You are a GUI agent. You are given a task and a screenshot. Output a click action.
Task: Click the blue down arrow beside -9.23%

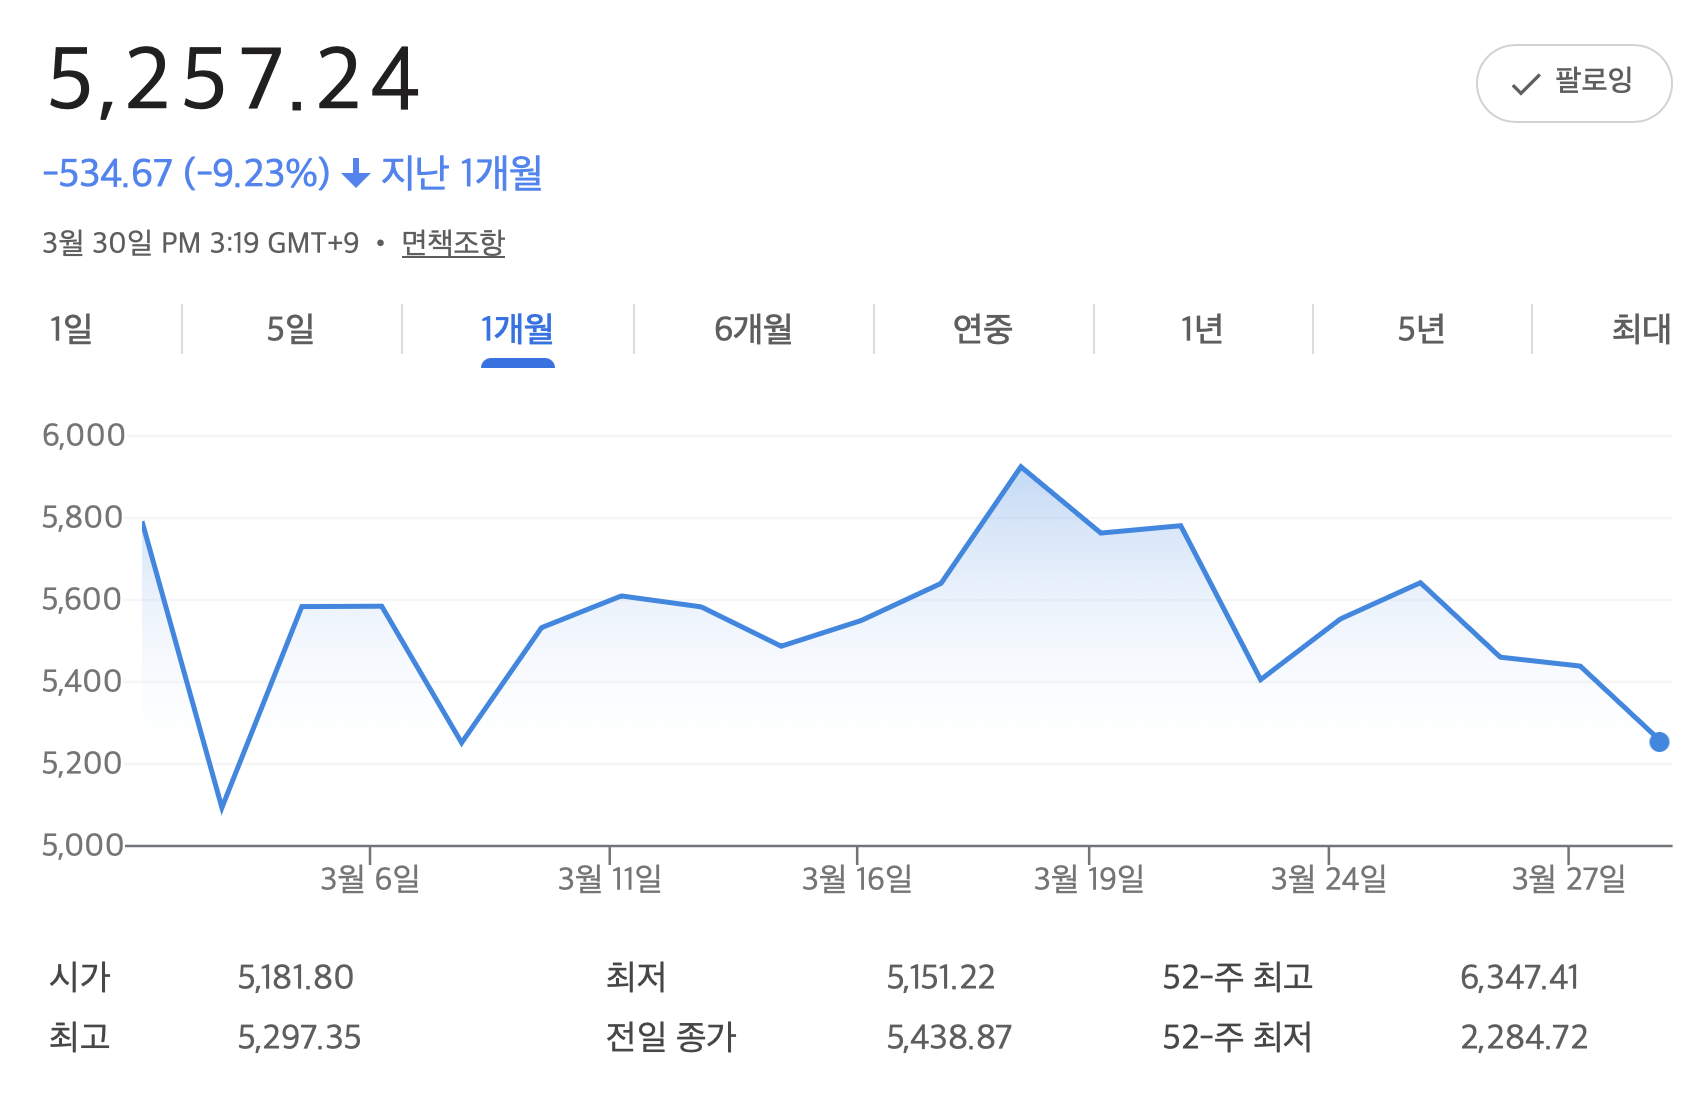356,175
